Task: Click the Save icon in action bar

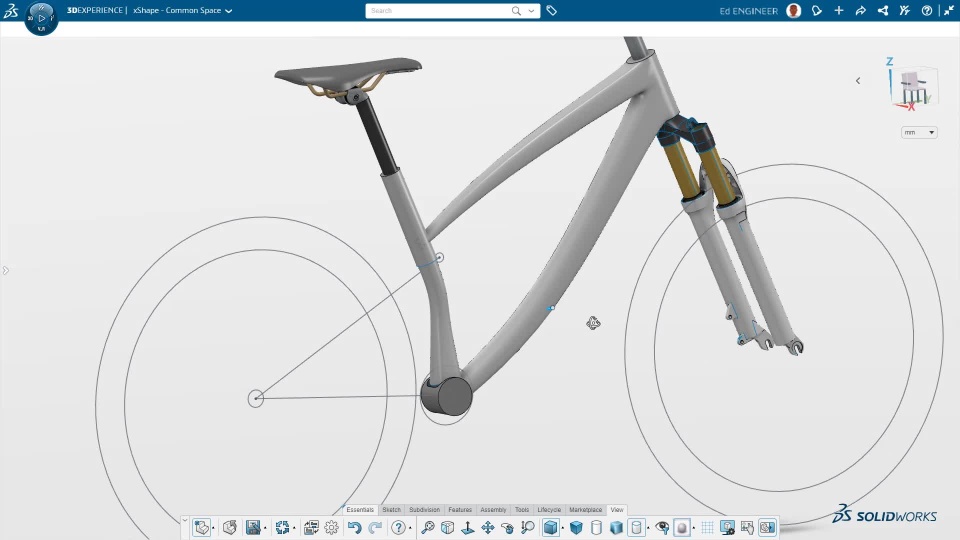Action: [x=253, y=527]
